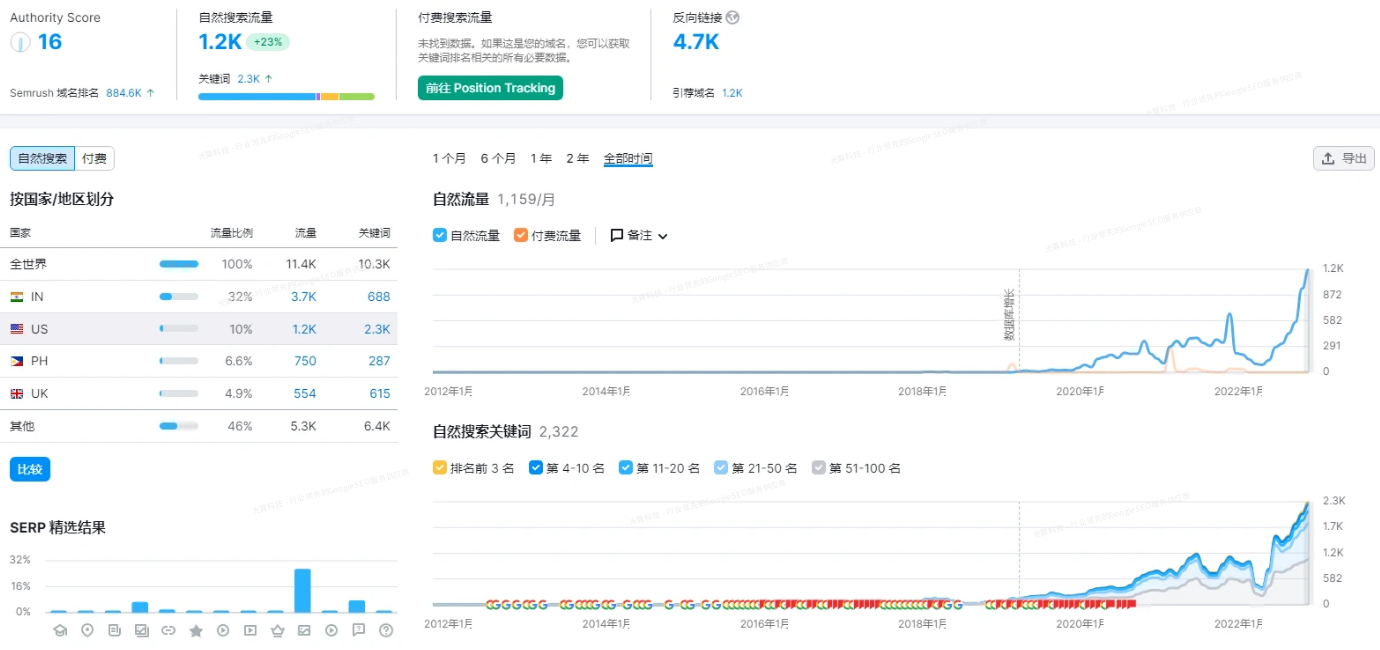This screenshot has width=1380, height=650.
Task: Enable the 第 51-100 名 checkbox
Action: pos(819,467)
